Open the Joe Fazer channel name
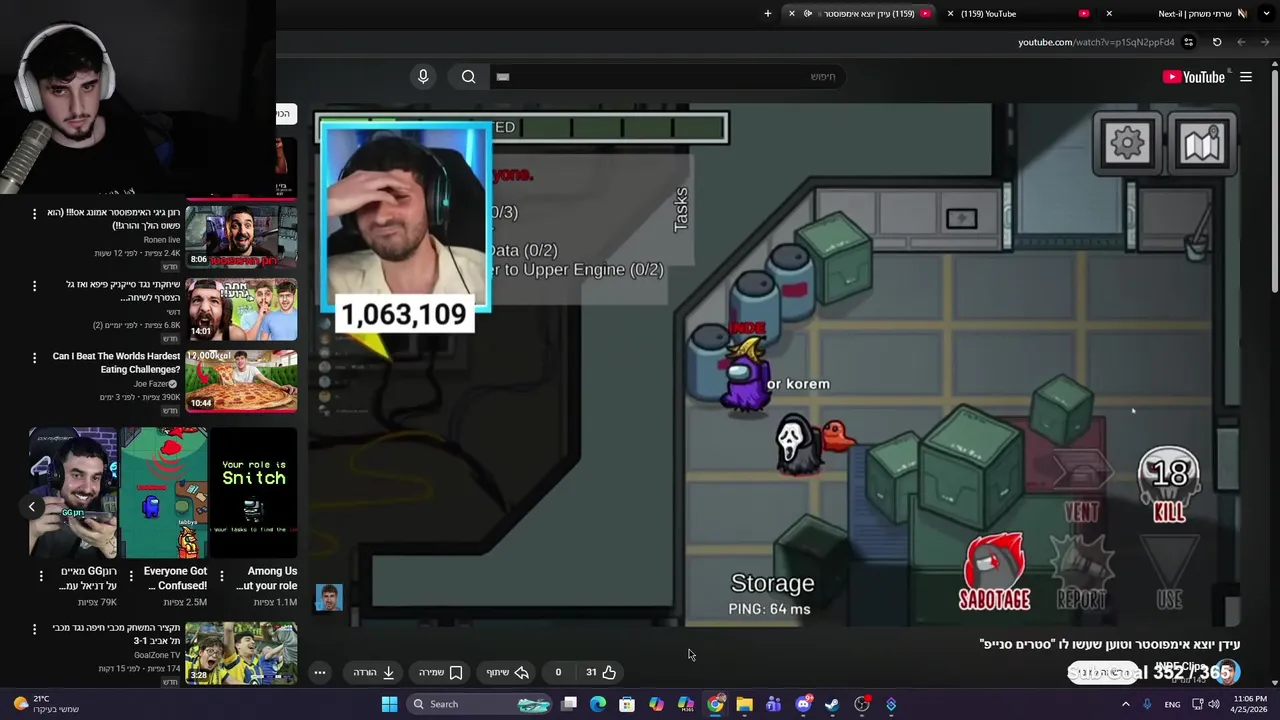1280x720 pixels. click(x=152, y=384)
